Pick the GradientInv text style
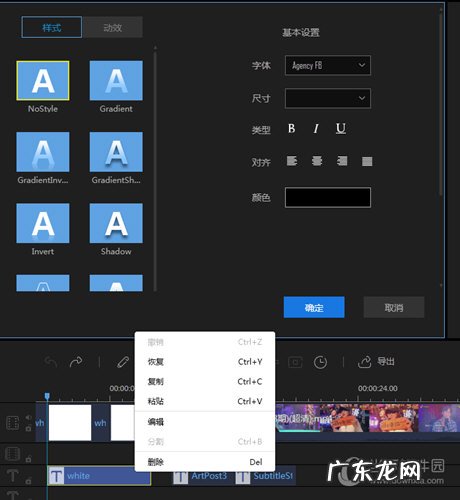460x500 pixels. click(x=43, y=152)
